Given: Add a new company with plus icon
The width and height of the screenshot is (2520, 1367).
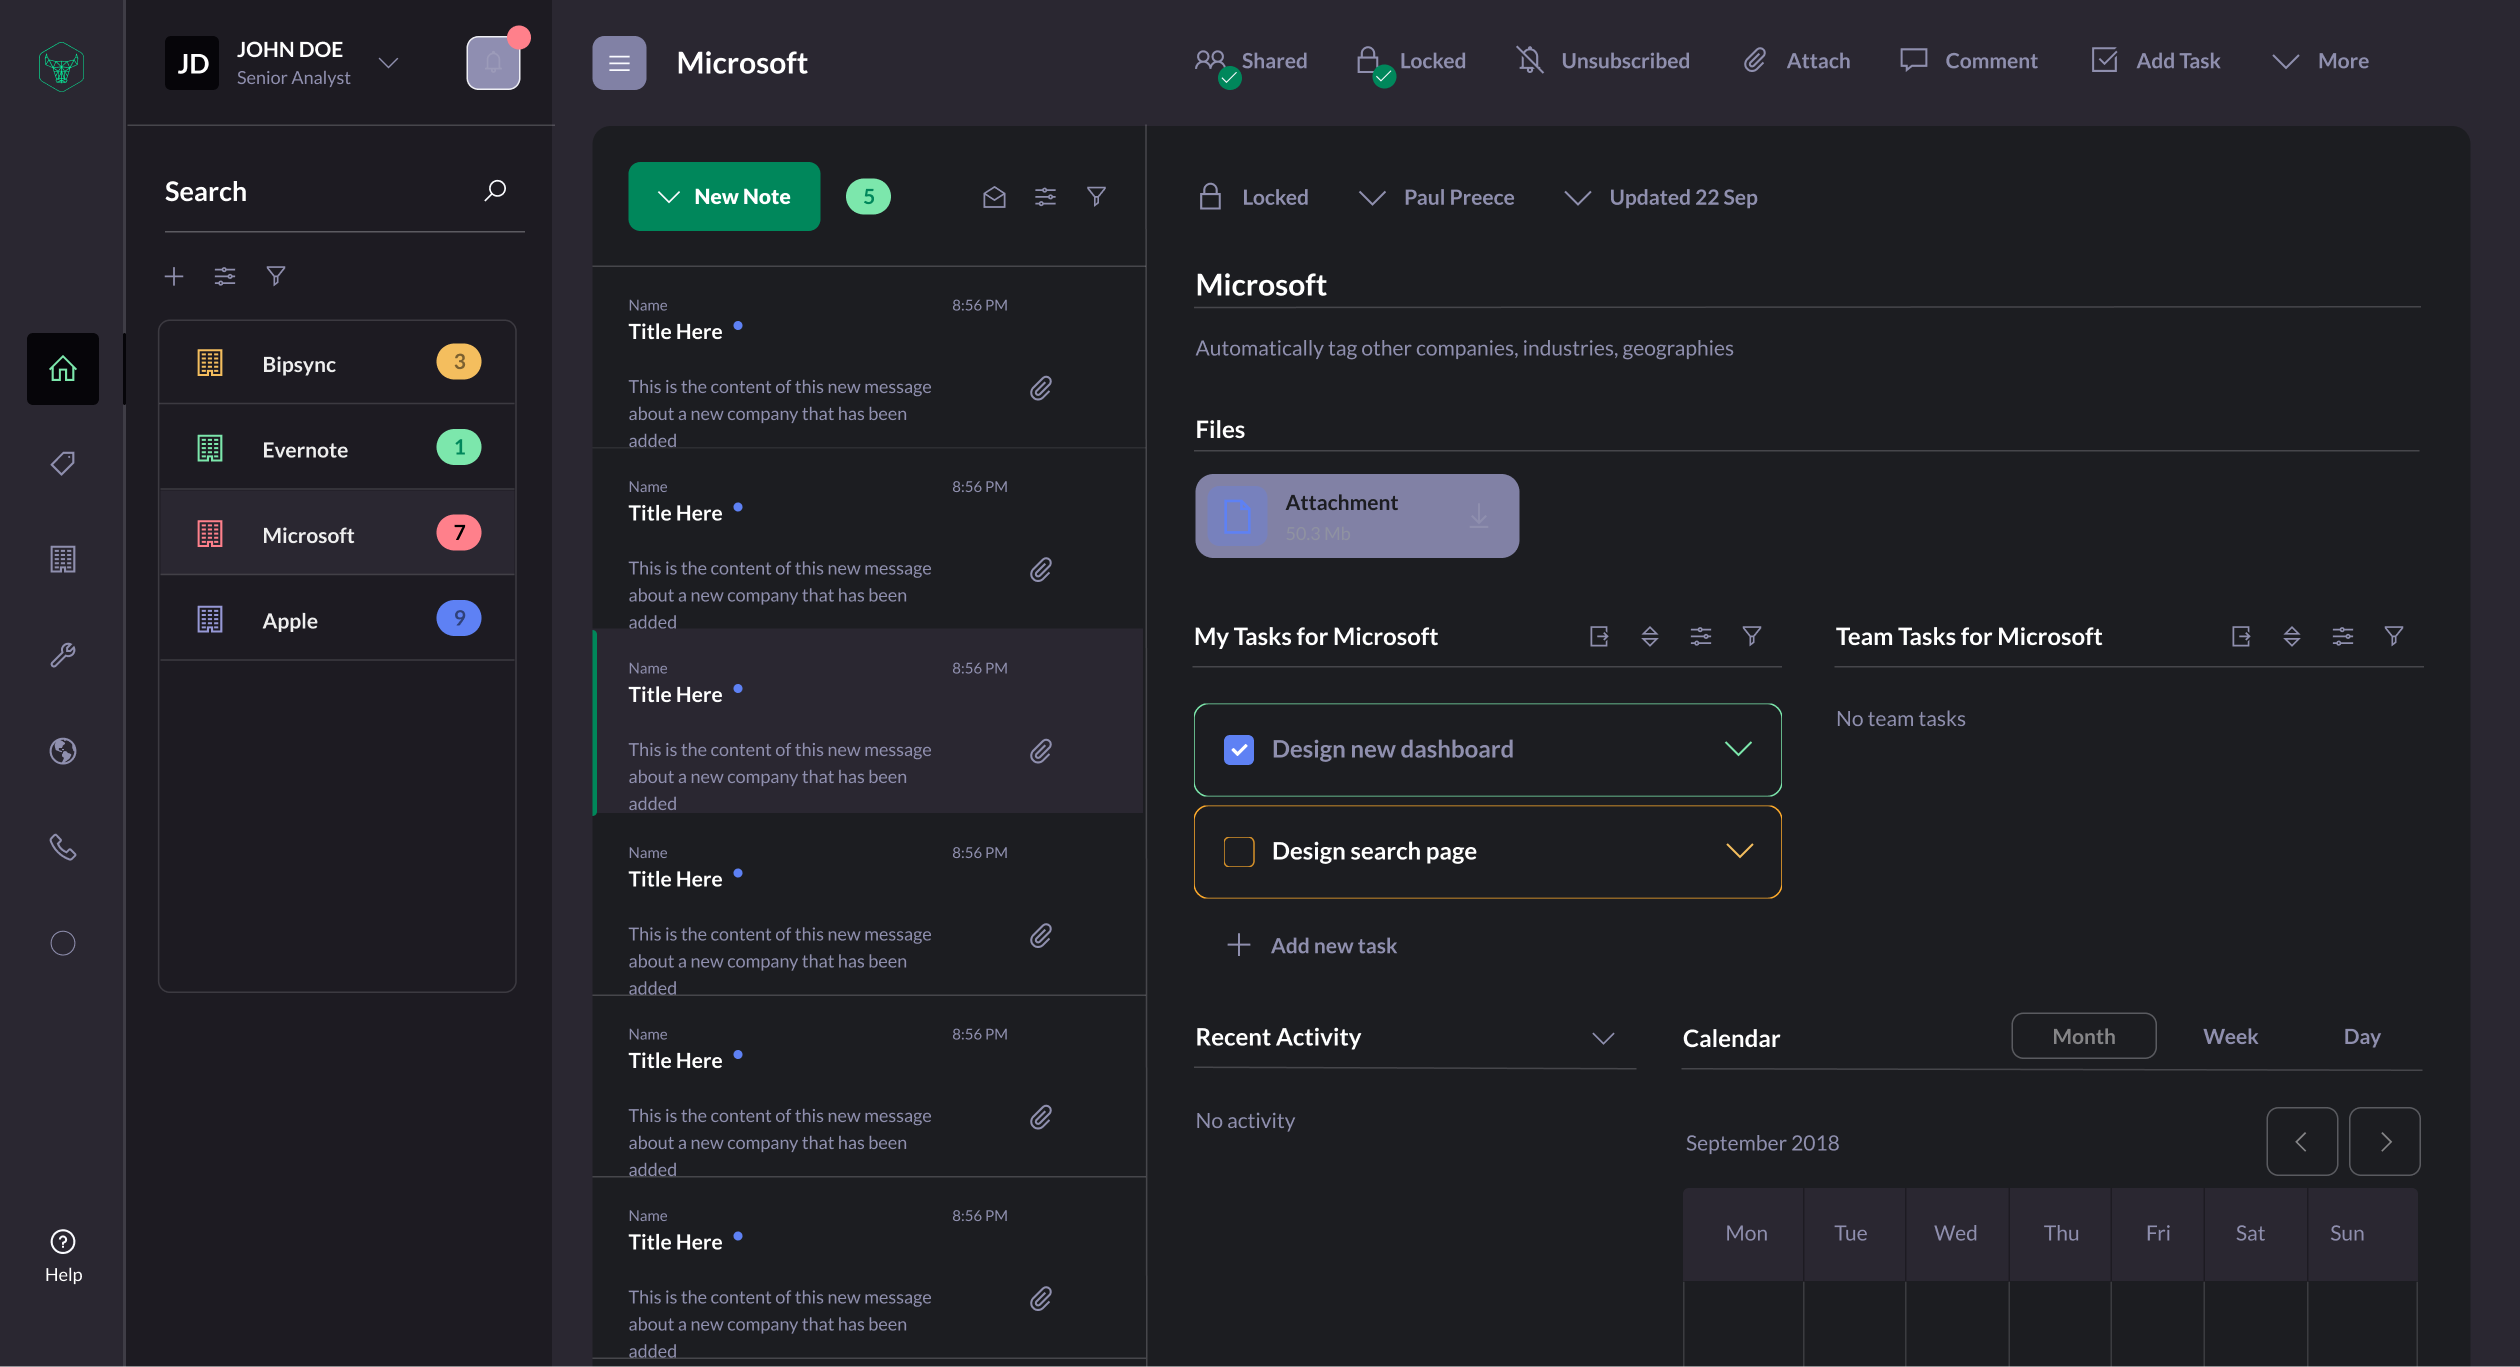Looking at the screenshot, I should click(x=174, y=276).
